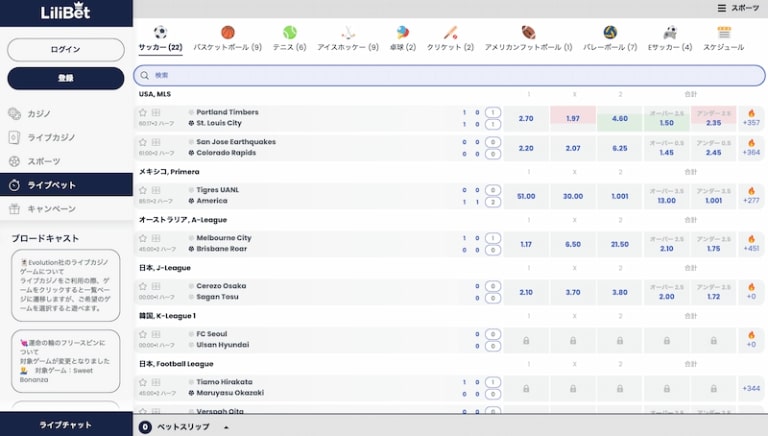Select odds 1.17 for Melbourne City
Viewport: 768px width, 436px height.
(526, 244)
